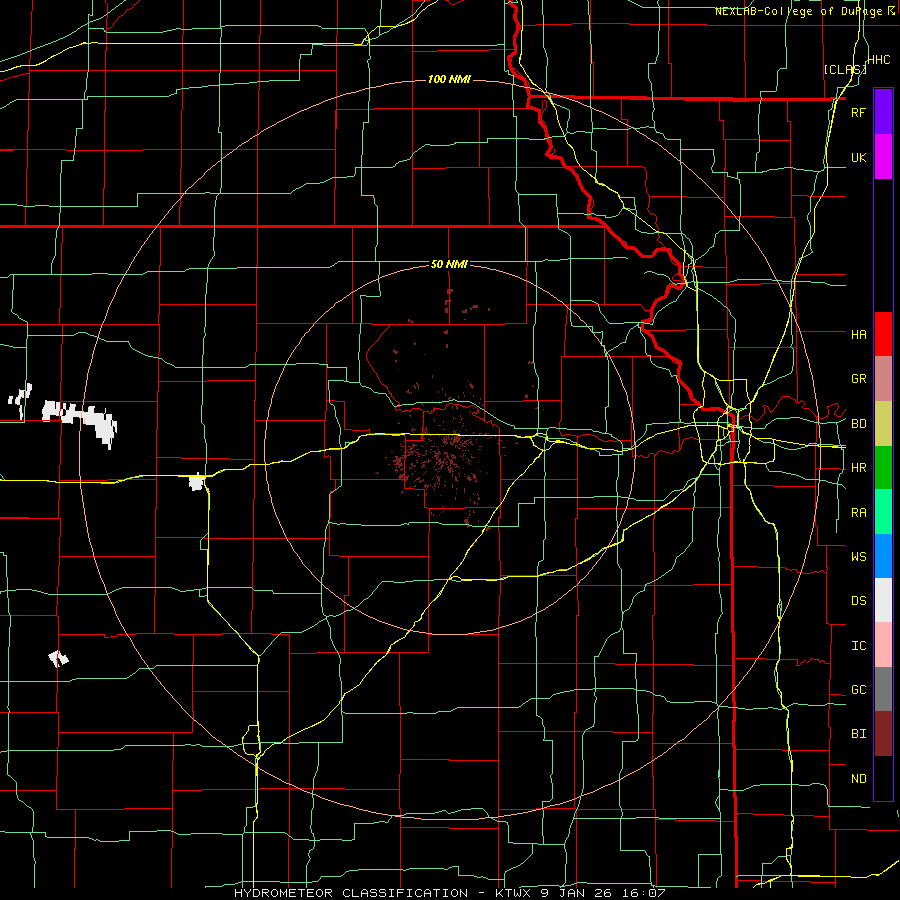Click the 'BI' legend label
The width and height of the screenshot is (900, 900).
(858, 734)
